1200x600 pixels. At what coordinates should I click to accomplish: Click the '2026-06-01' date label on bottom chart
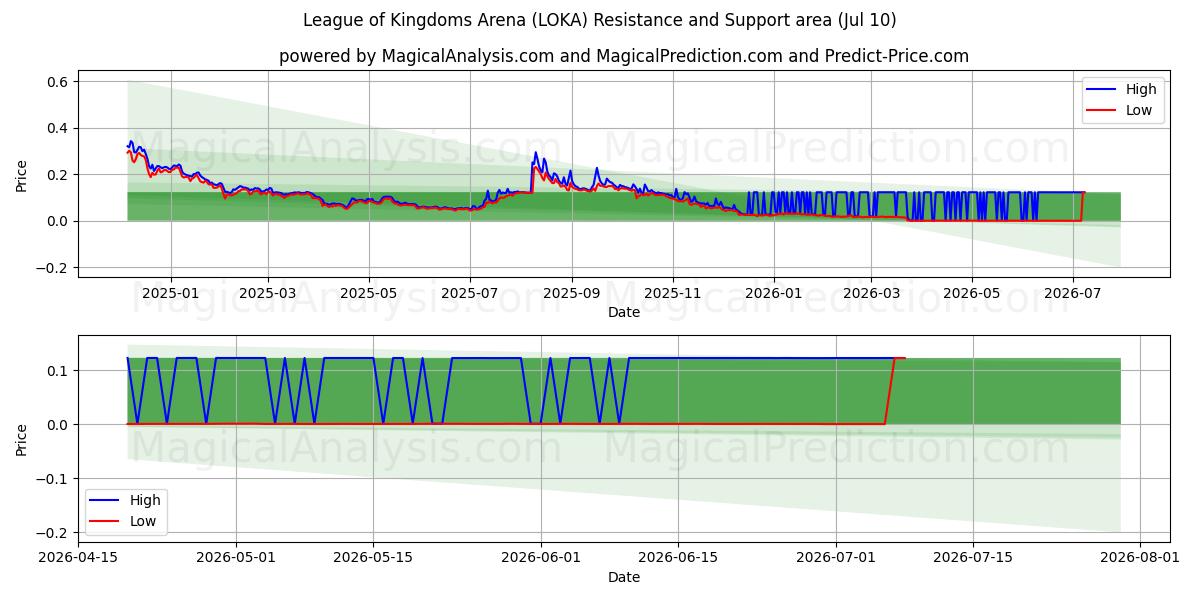(x=541, y=557)
